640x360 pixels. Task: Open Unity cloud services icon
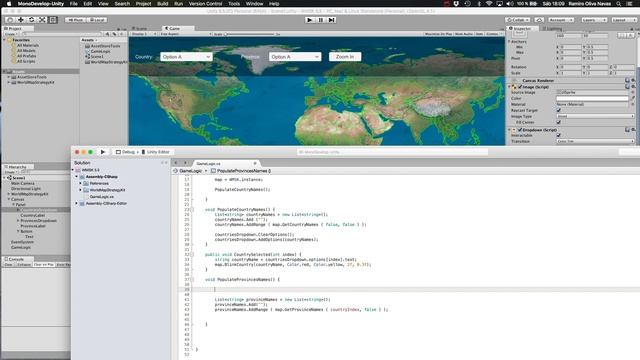(539, 20)
